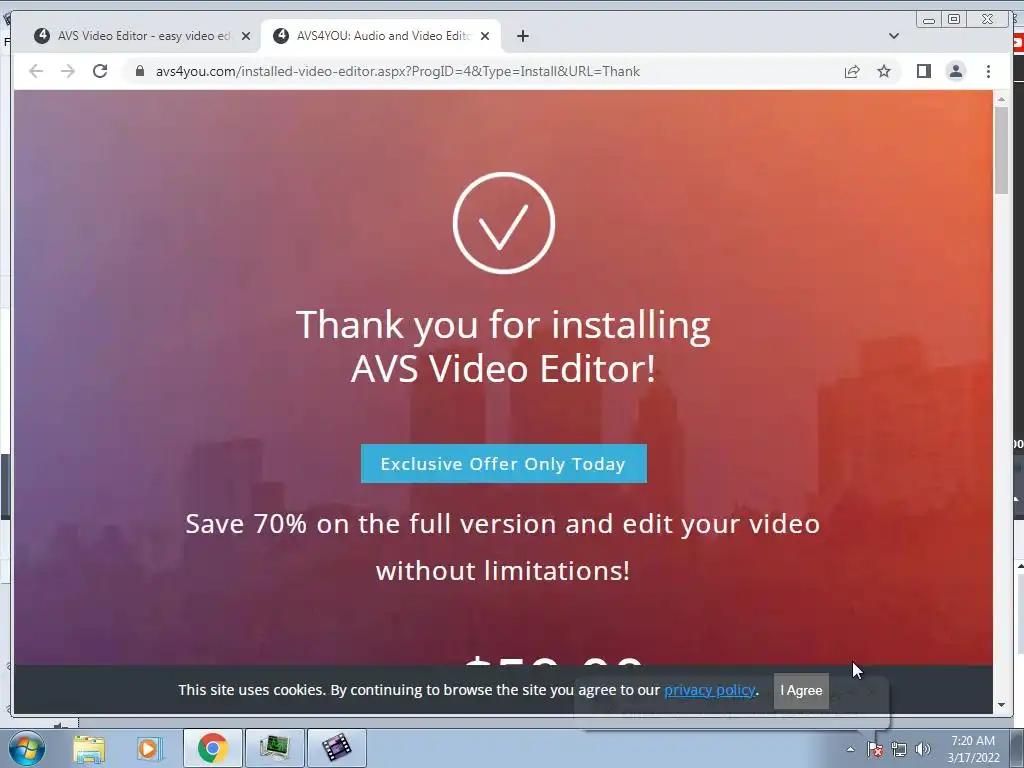Open a new browser tab
Image resolution: width=1024 pixels, height=768 pixels.
coord(522,36)
